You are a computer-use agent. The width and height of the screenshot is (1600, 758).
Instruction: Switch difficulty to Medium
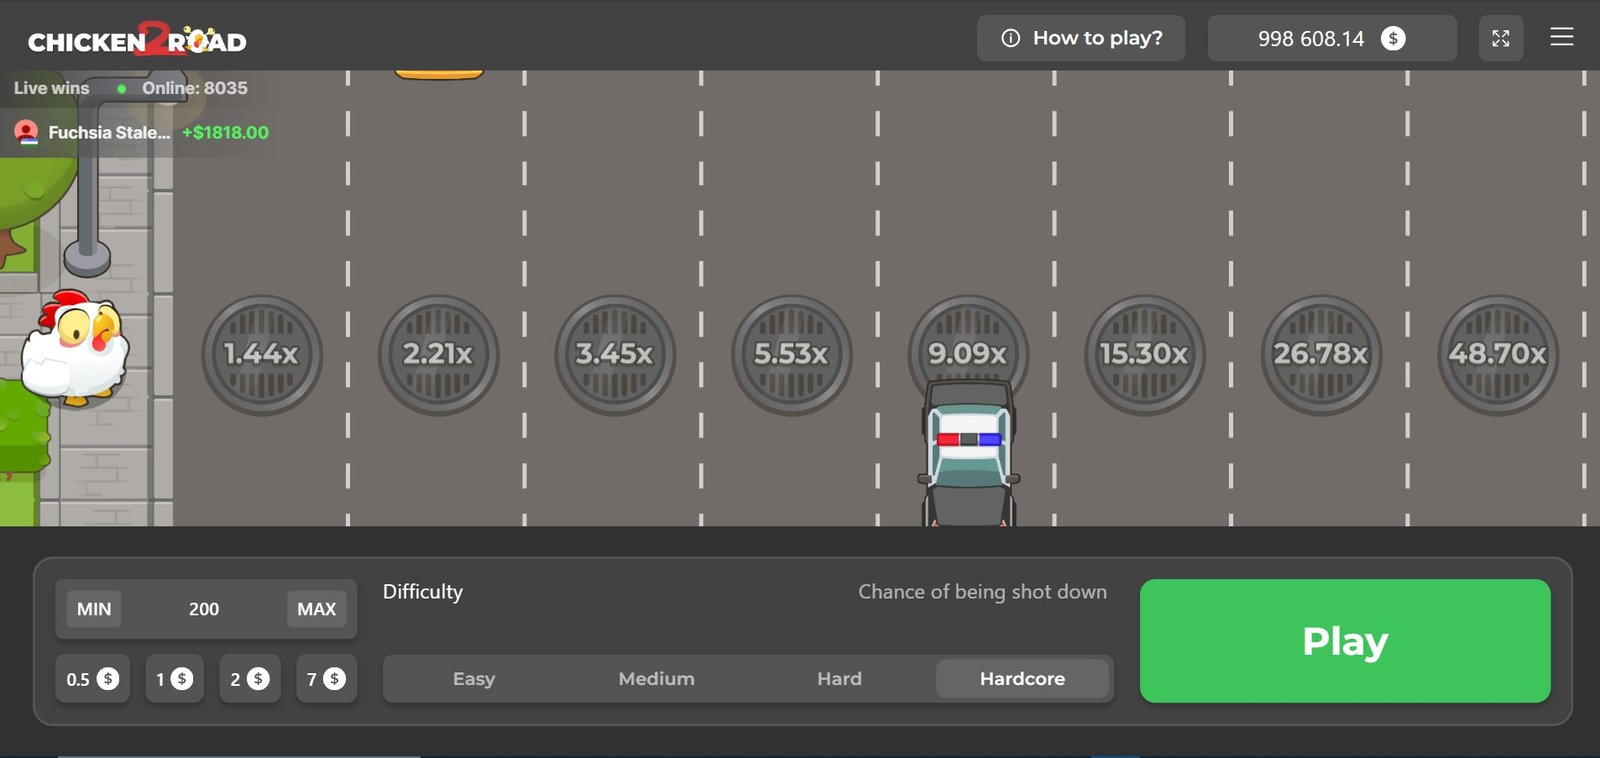click(x=656, y=679)
